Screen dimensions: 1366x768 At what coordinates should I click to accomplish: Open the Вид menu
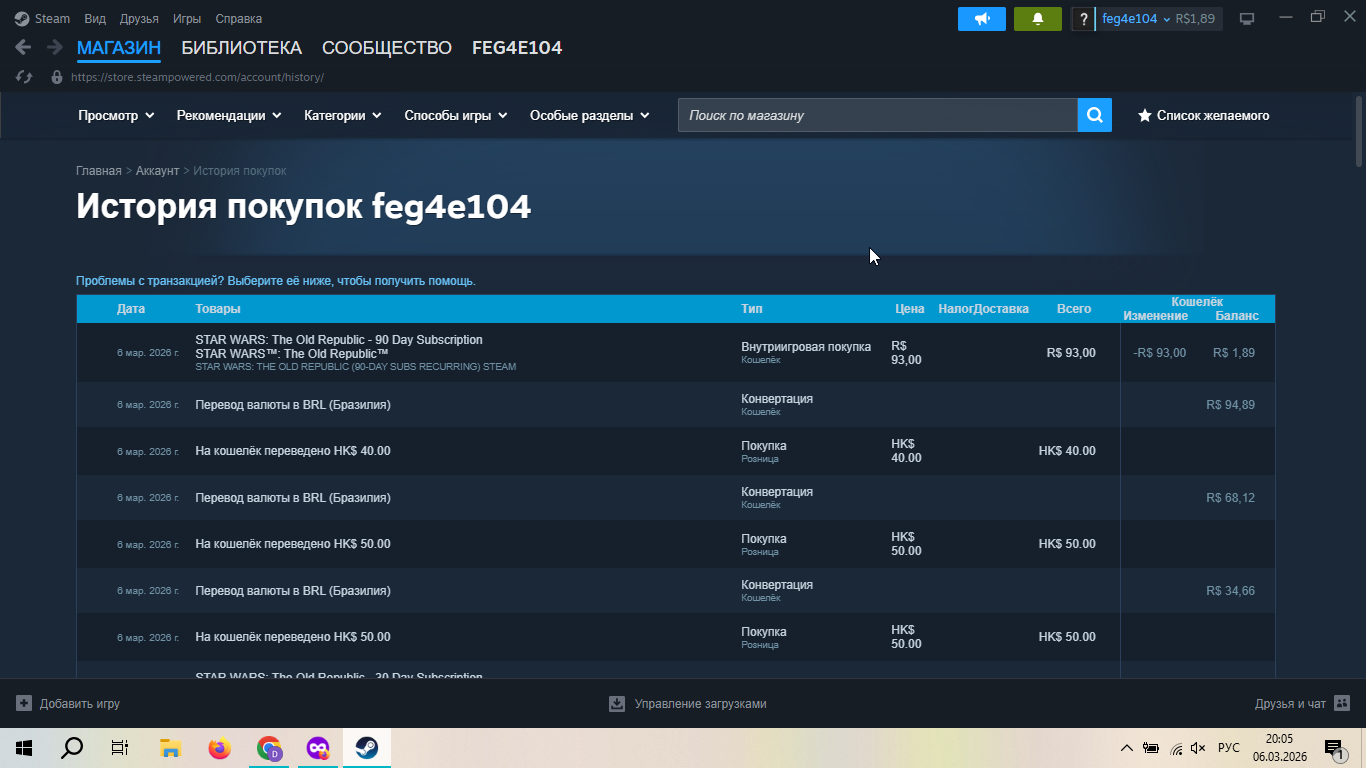pos(95,18)
